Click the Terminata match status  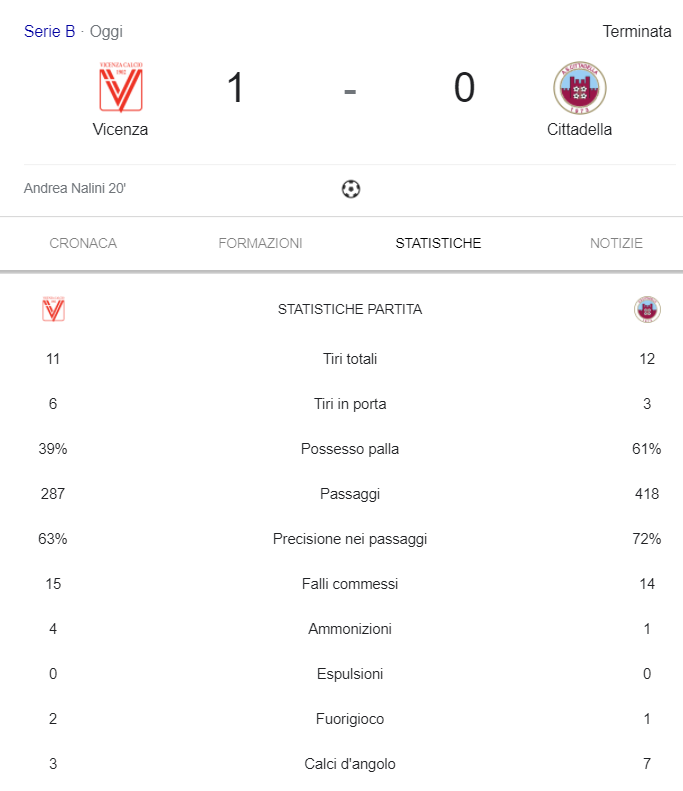[637, 31]
